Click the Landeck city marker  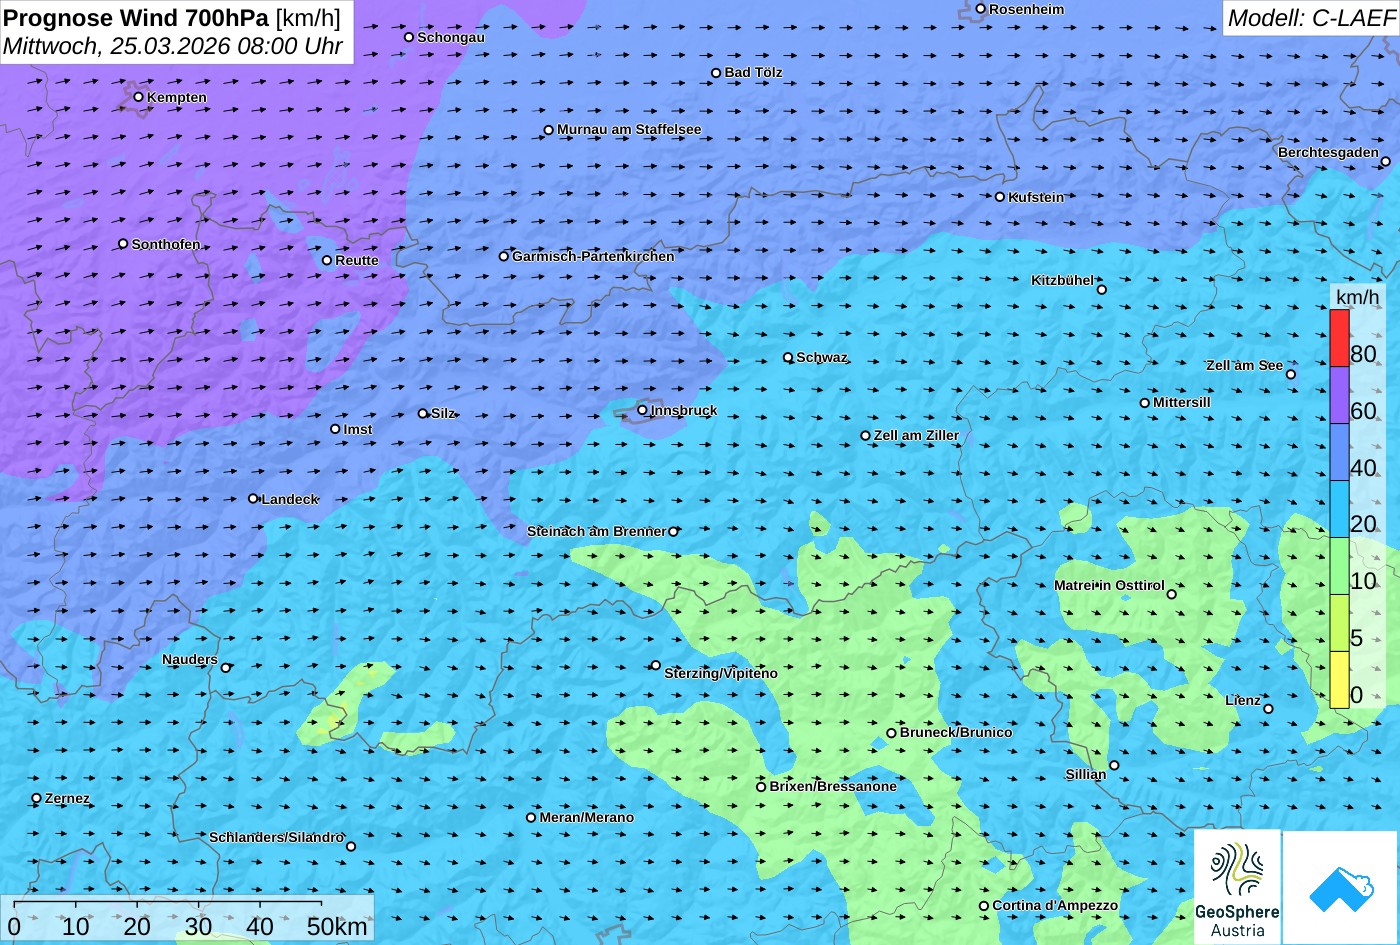(x=253, y=498)
